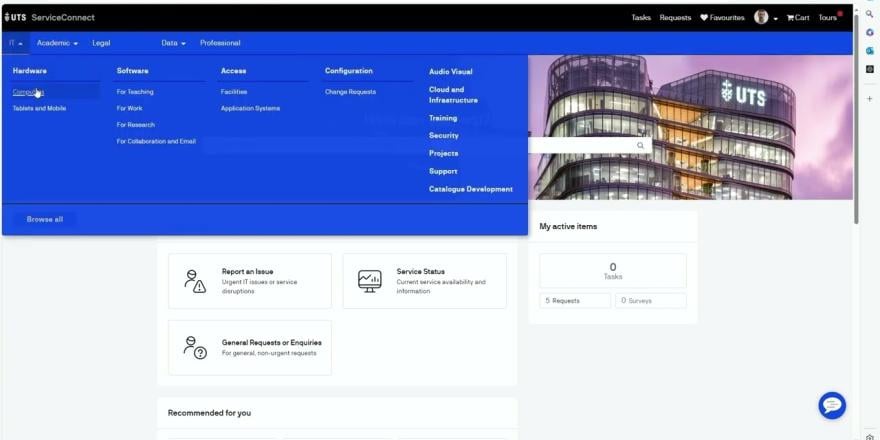The height and width of the screenshot is (440, 880).
Task: Select Tablets and Mobile under Hardware
Action: pyautogui.click(x=39, y=108)
